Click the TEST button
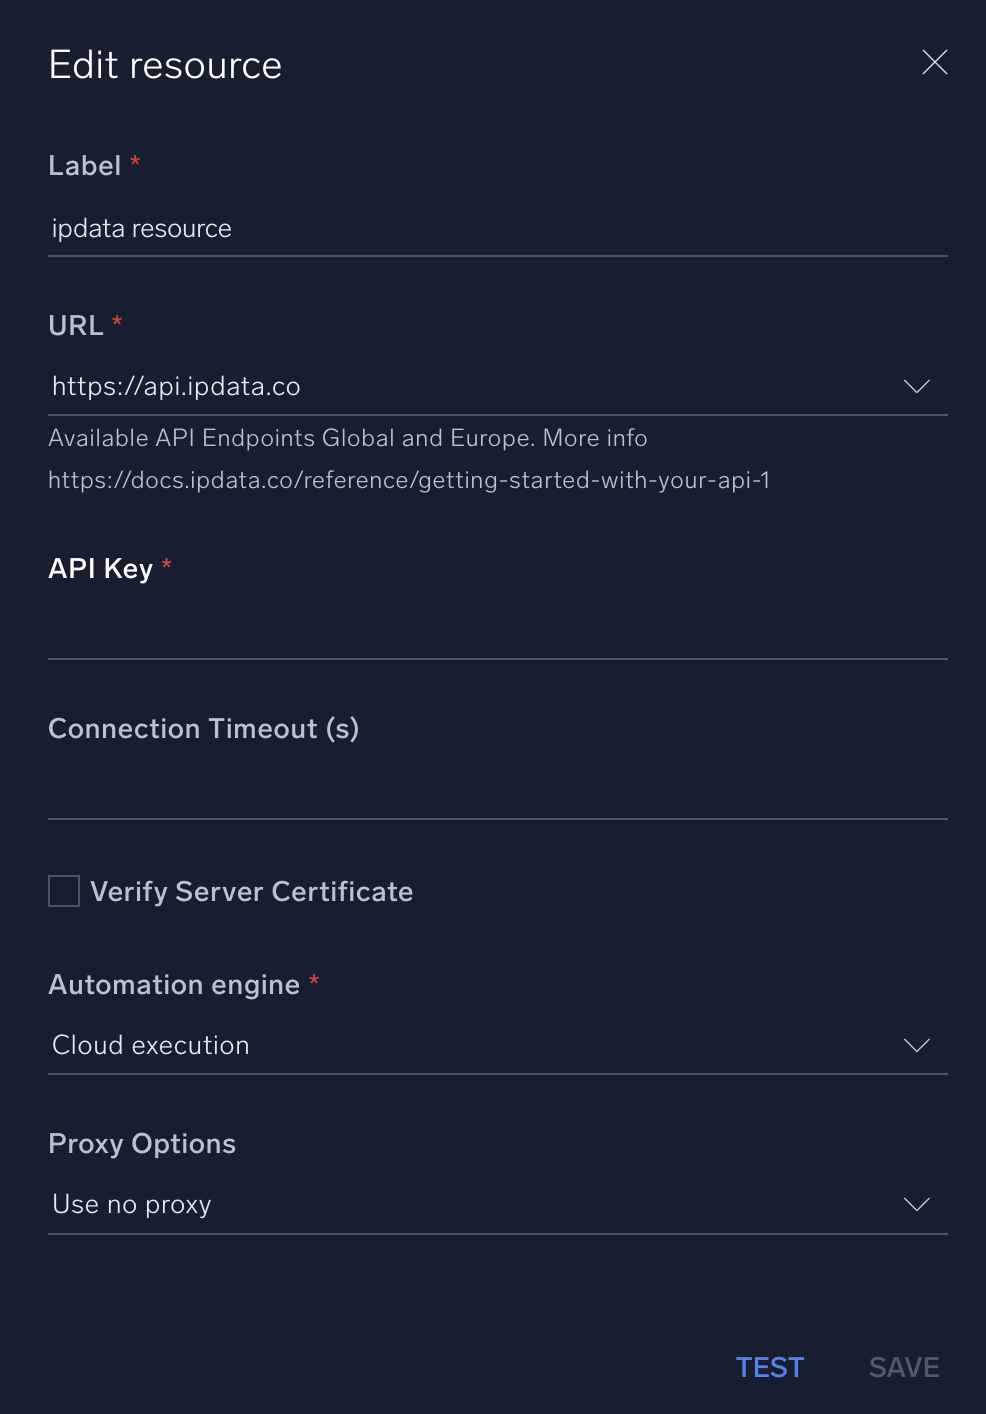 (769, 1367)
